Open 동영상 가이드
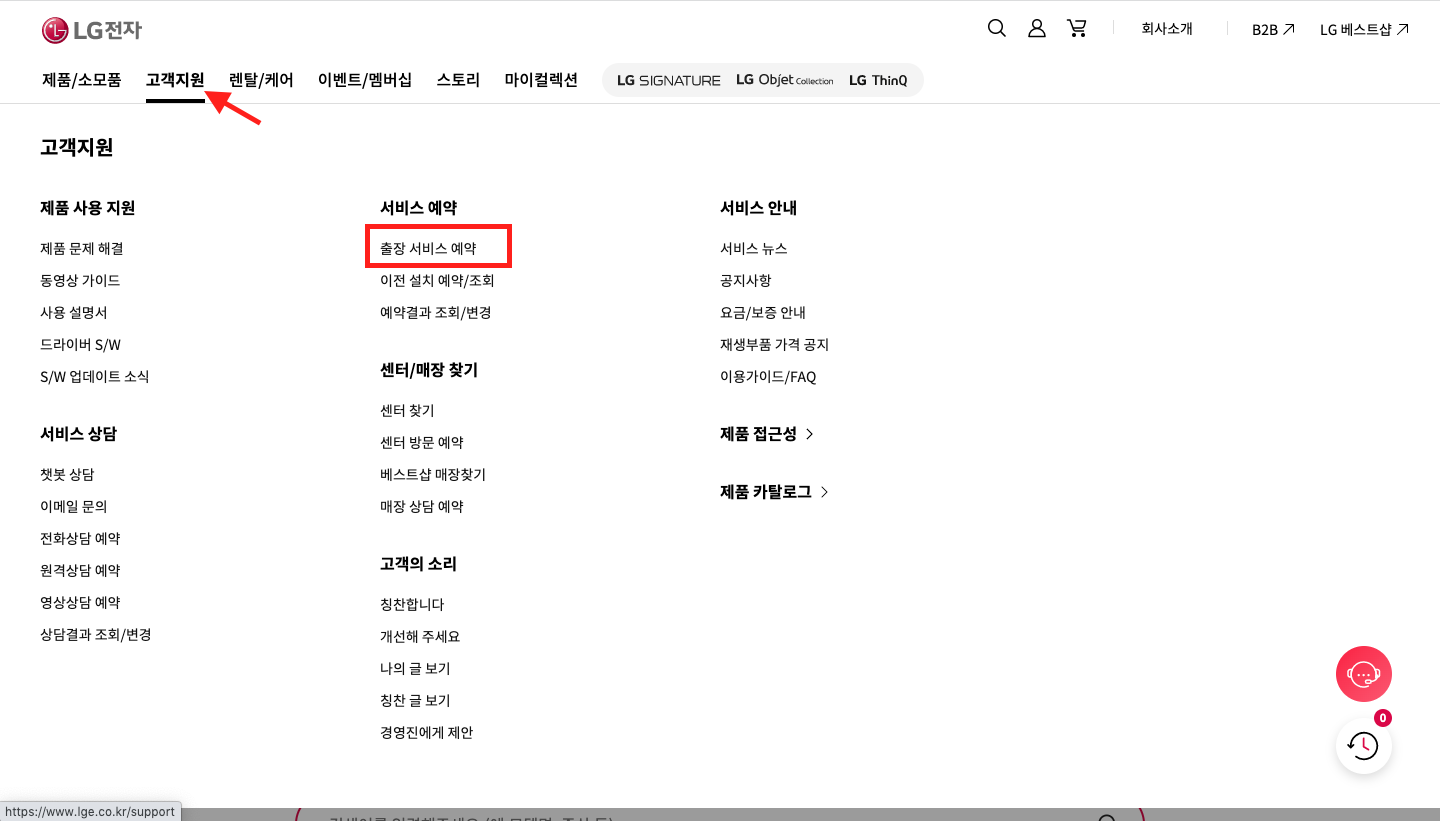 (80, 280)
